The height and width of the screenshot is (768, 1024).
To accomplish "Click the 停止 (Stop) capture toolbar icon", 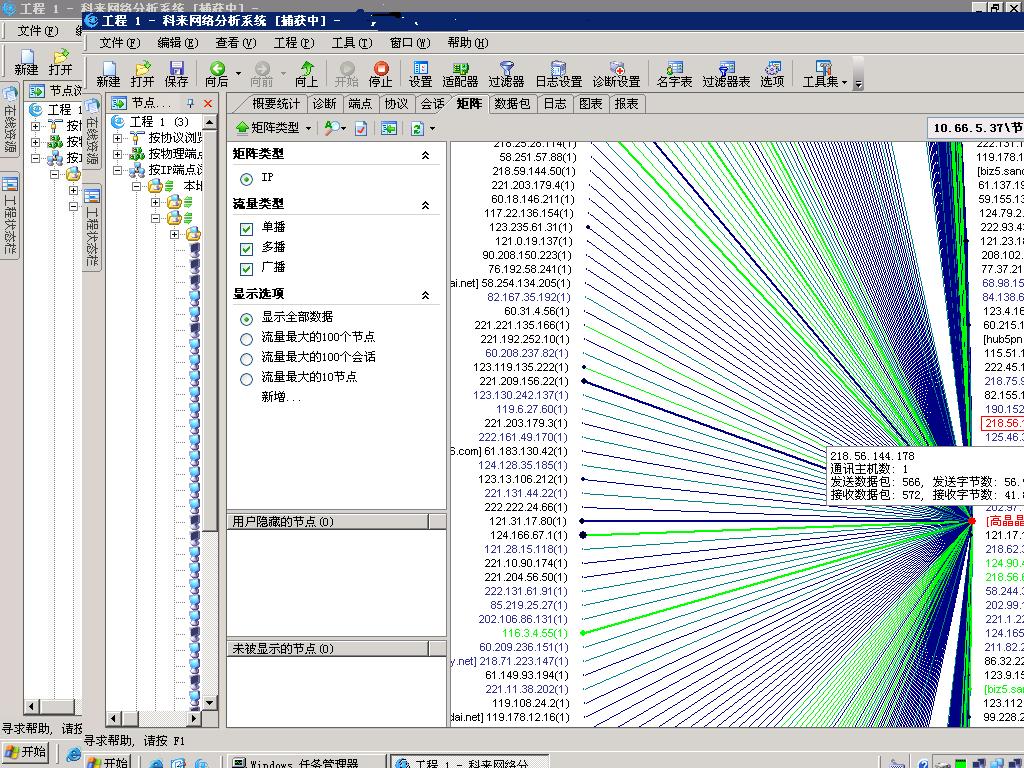I will (x=381, y=74).
